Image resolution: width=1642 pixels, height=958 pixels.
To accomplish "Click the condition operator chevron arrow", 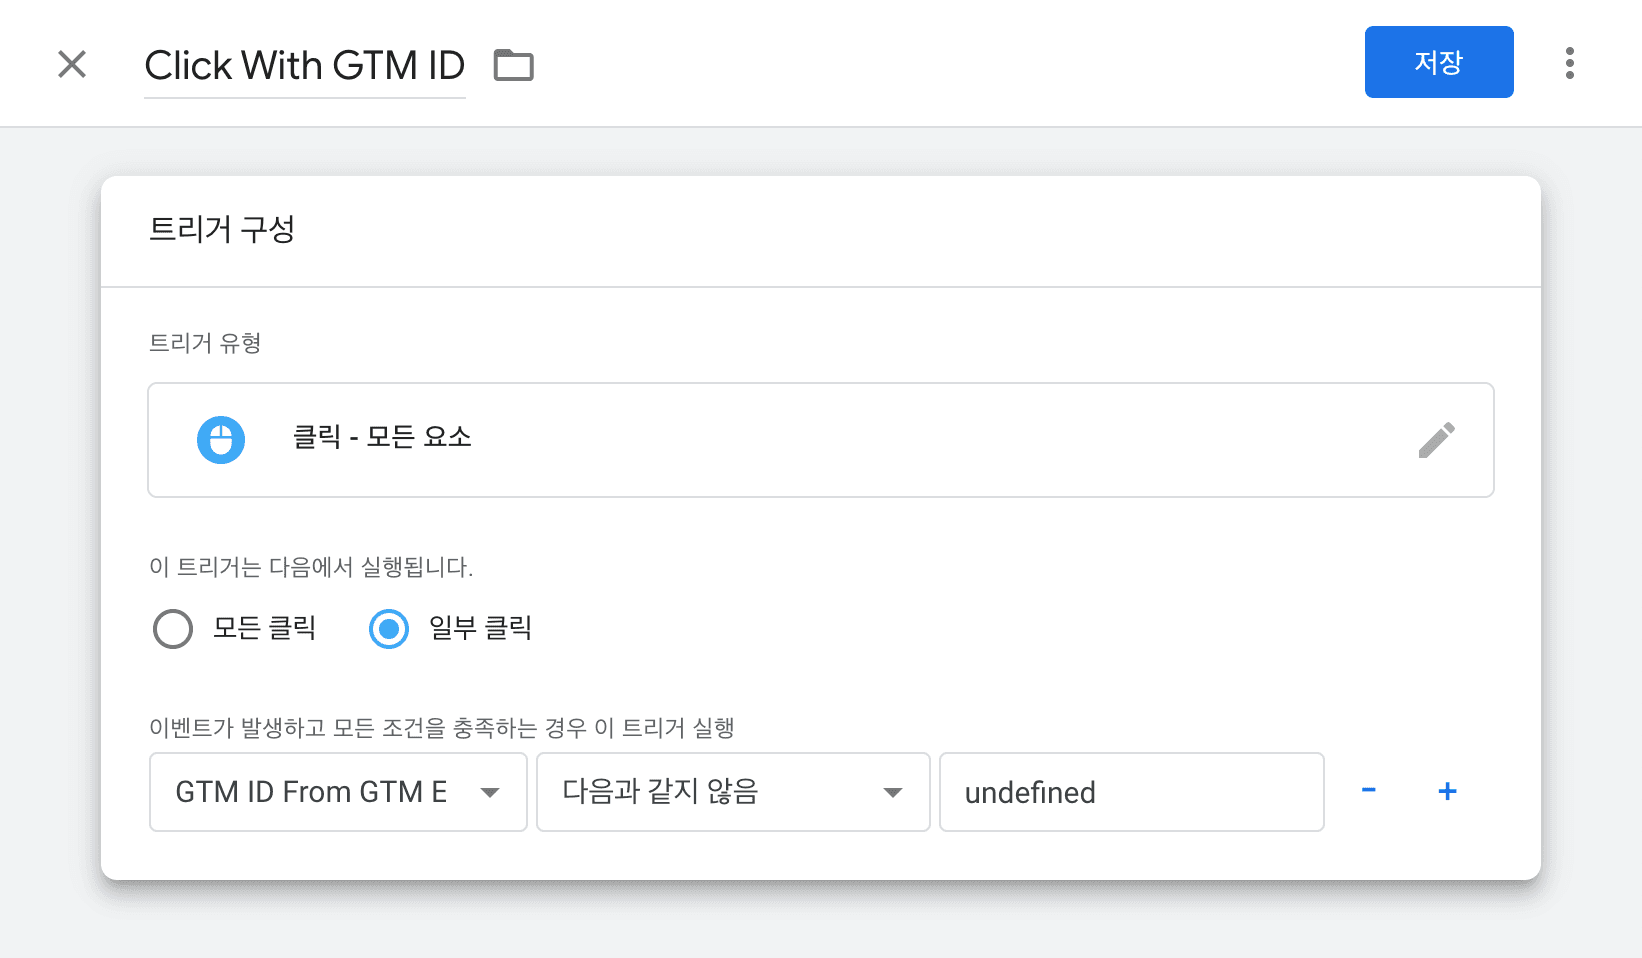I will 891,792.
